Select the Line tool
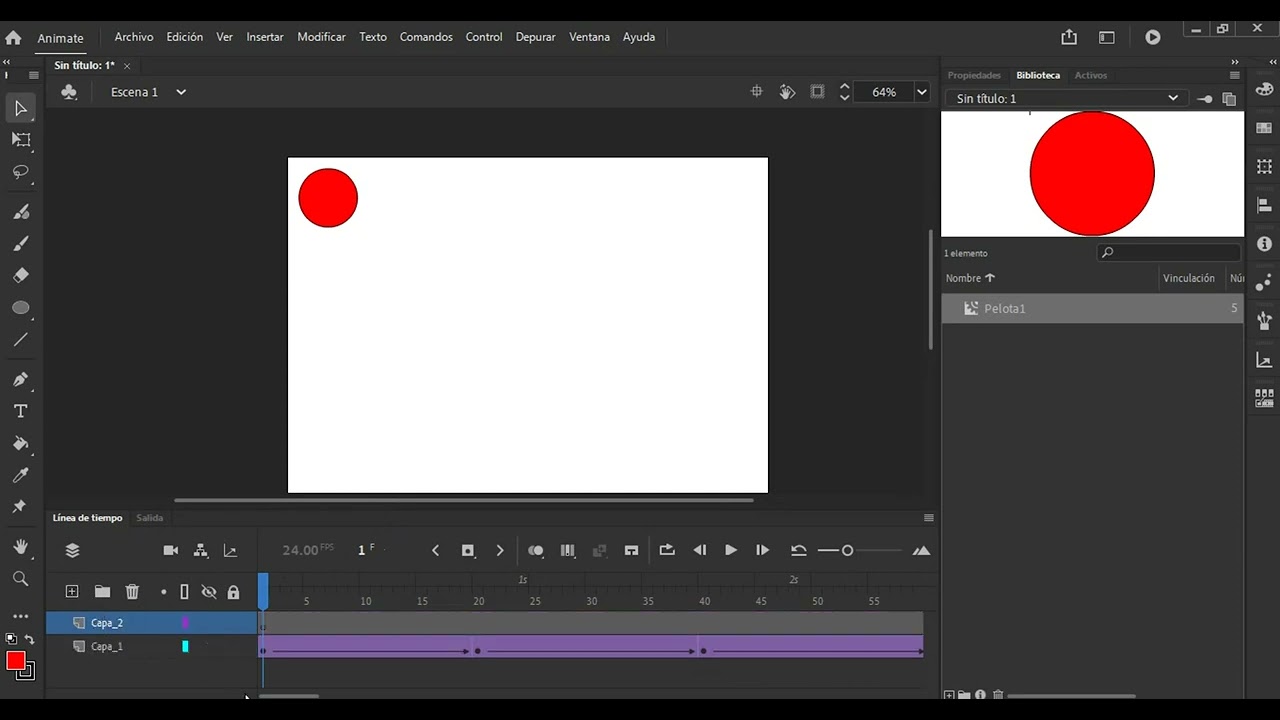 pyautogui.click(x=21, y=340)
